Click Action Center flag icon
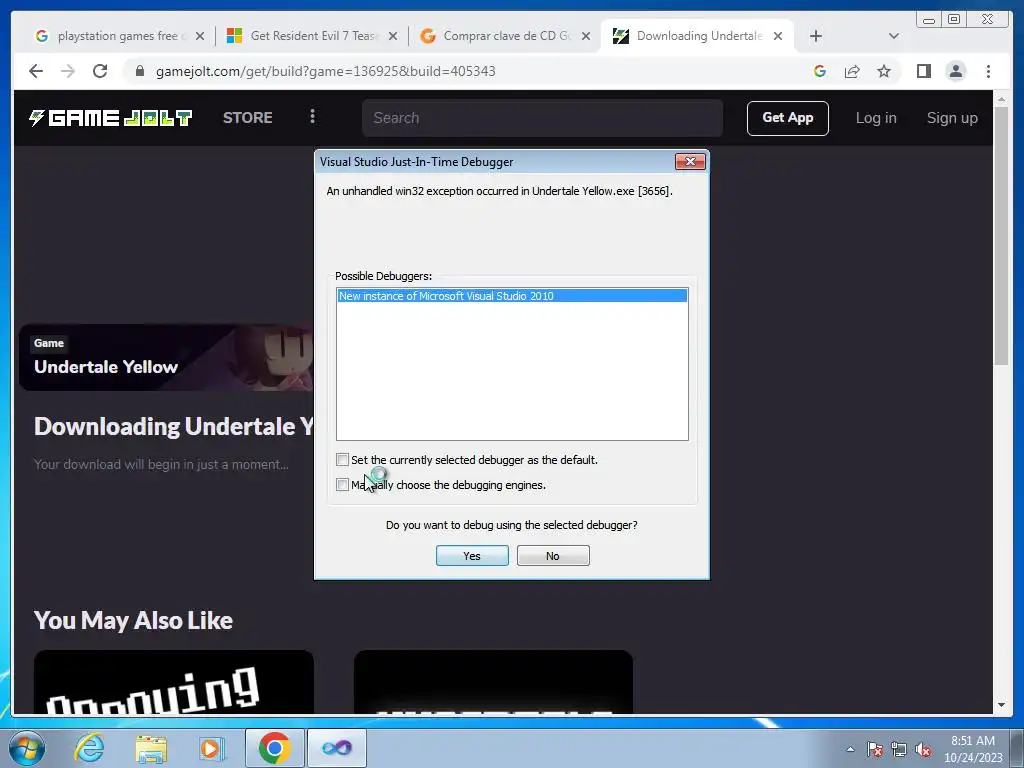 pyautogui.click(x=875, y=749)
